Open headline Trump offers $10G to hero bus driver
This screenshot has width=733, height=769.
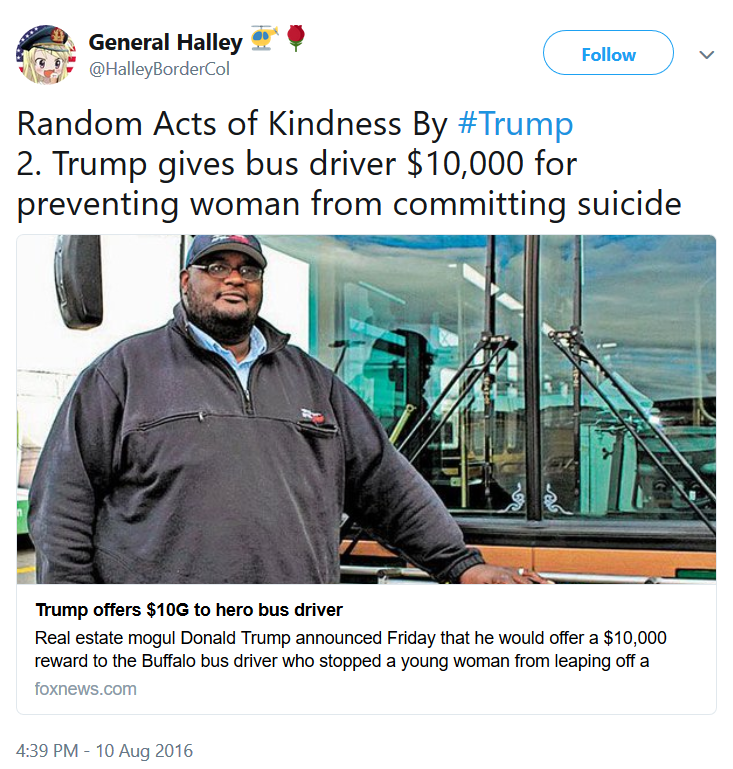tap(189, 610)
